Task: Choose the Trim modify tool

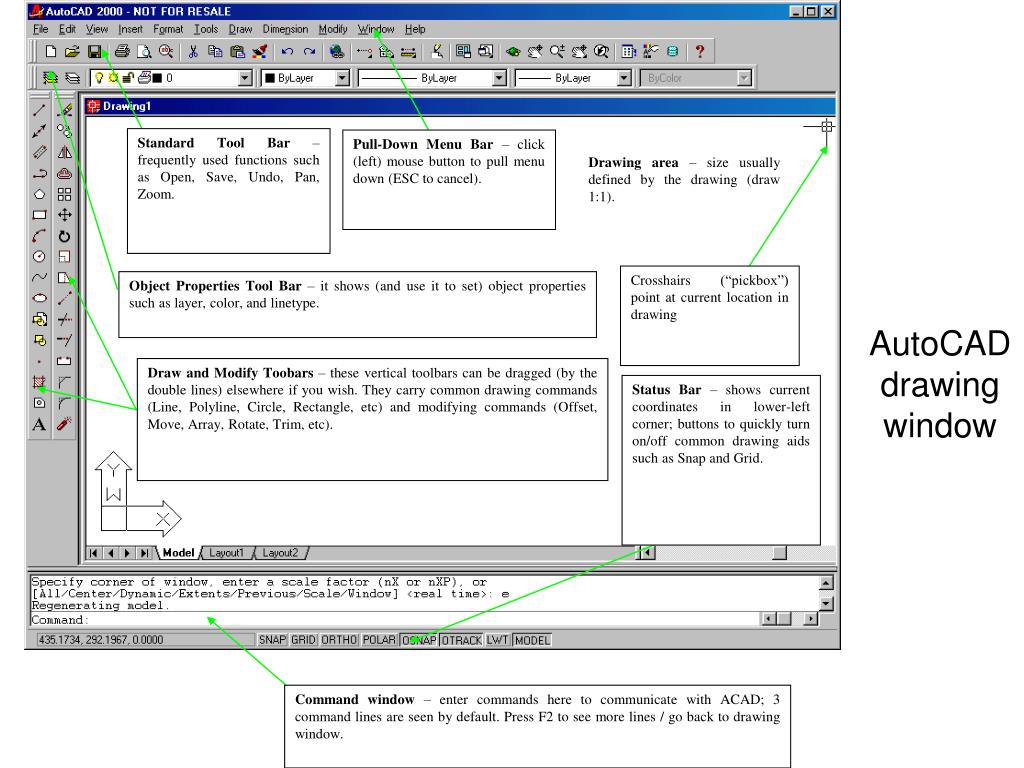Action: (x=65, y=319)
